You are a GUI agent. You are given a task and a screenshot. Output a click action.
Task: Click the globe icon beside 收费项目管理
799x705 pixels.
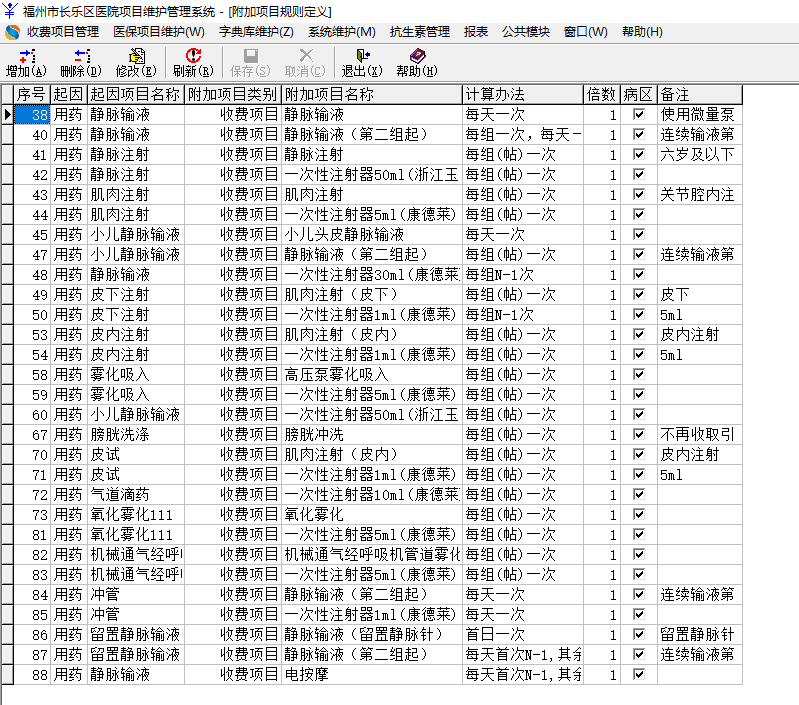click(12, 32)
